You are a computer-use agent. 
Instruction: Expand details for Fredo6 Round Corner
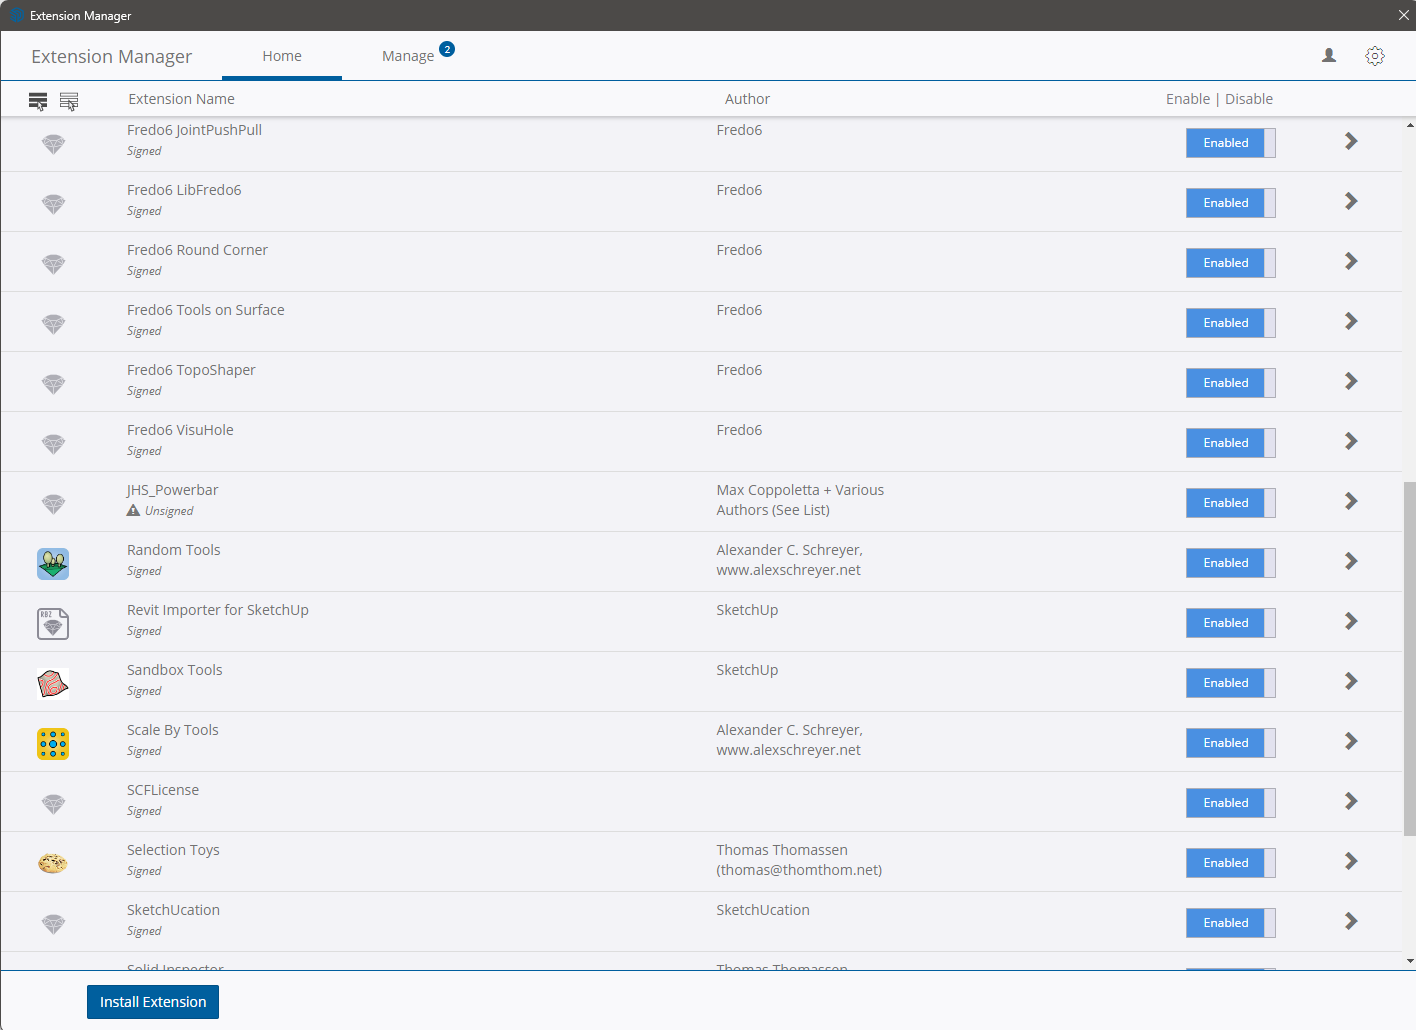[1351, 262]
